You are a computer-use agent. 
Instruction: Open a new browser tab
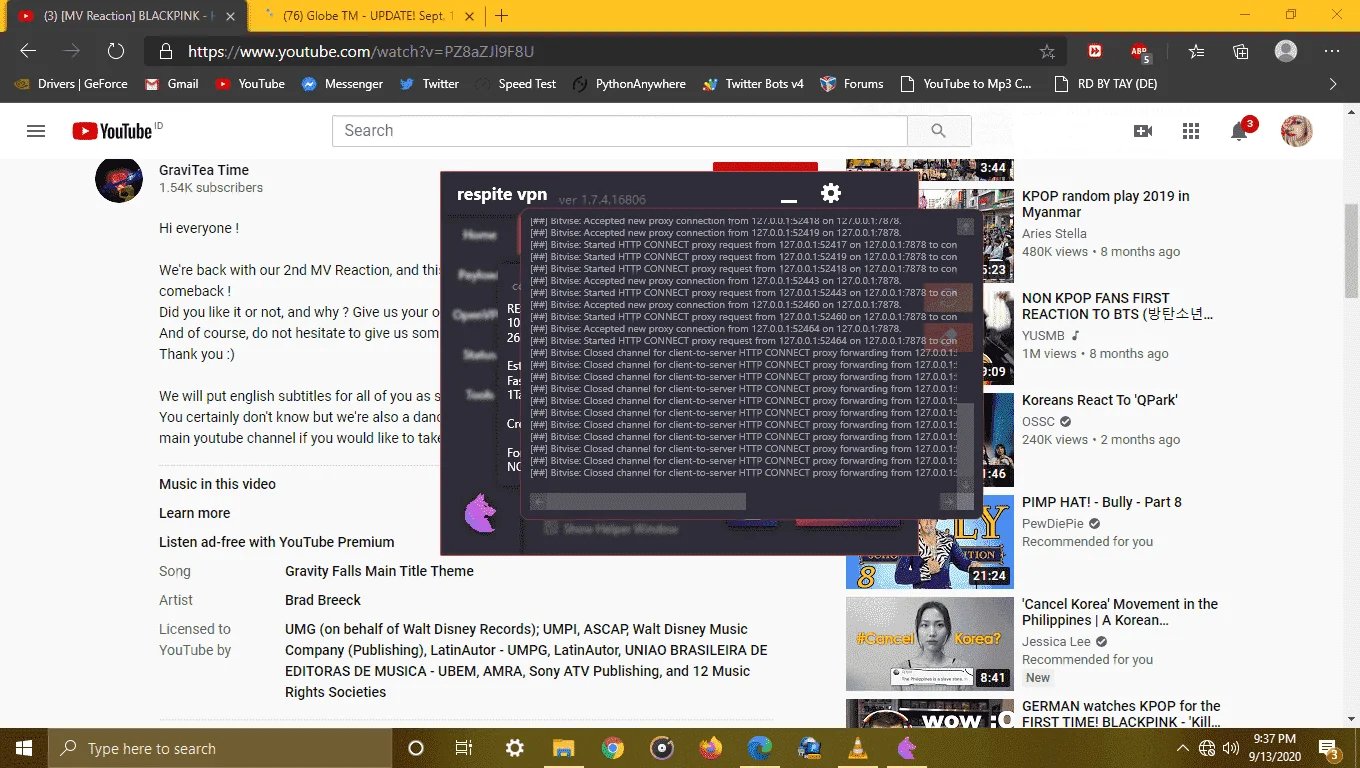click(502, 15)
